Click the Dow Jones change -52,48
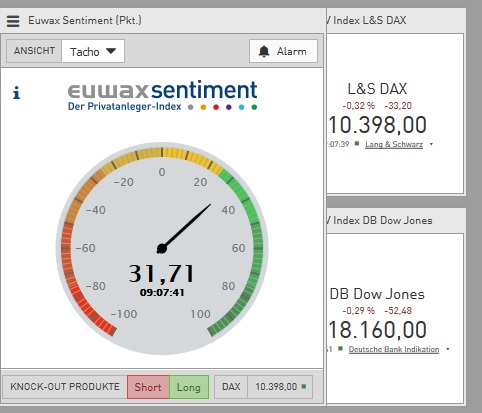 [398, 311]
